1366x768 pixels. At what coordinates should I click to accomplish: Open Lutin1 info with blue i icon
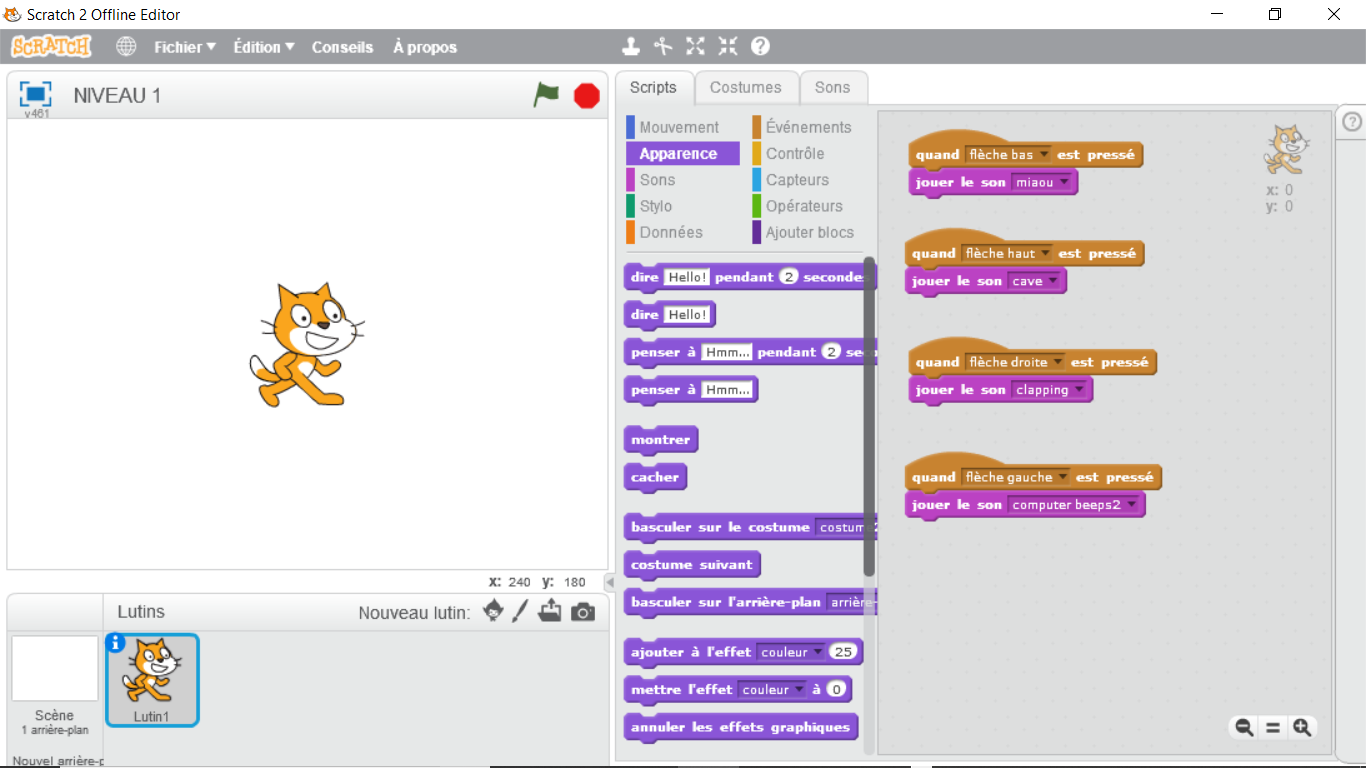(114, 644)
